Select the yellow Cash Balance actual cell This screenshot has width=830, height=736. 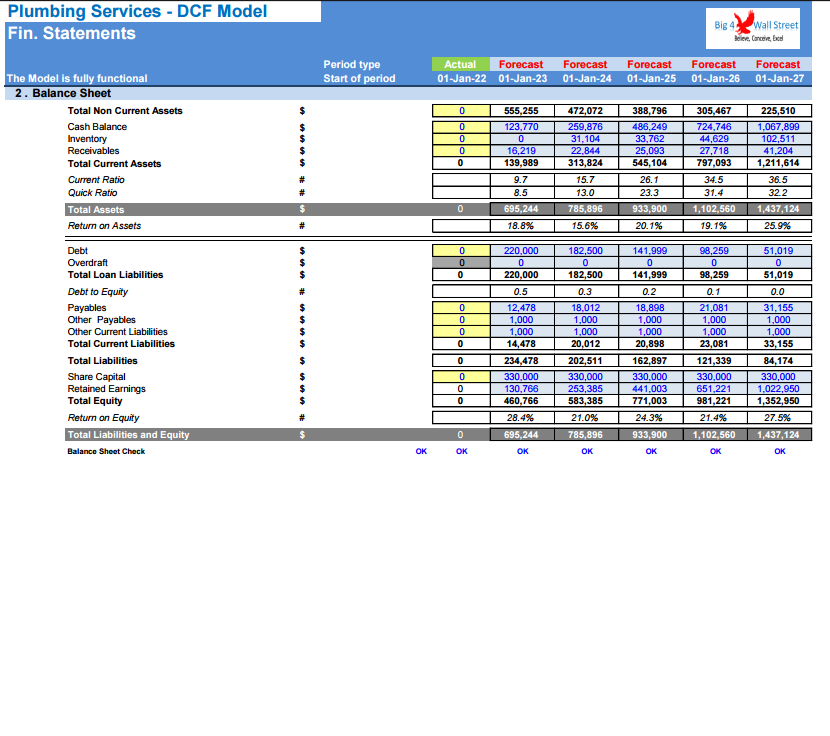click(x=461, y=127)
